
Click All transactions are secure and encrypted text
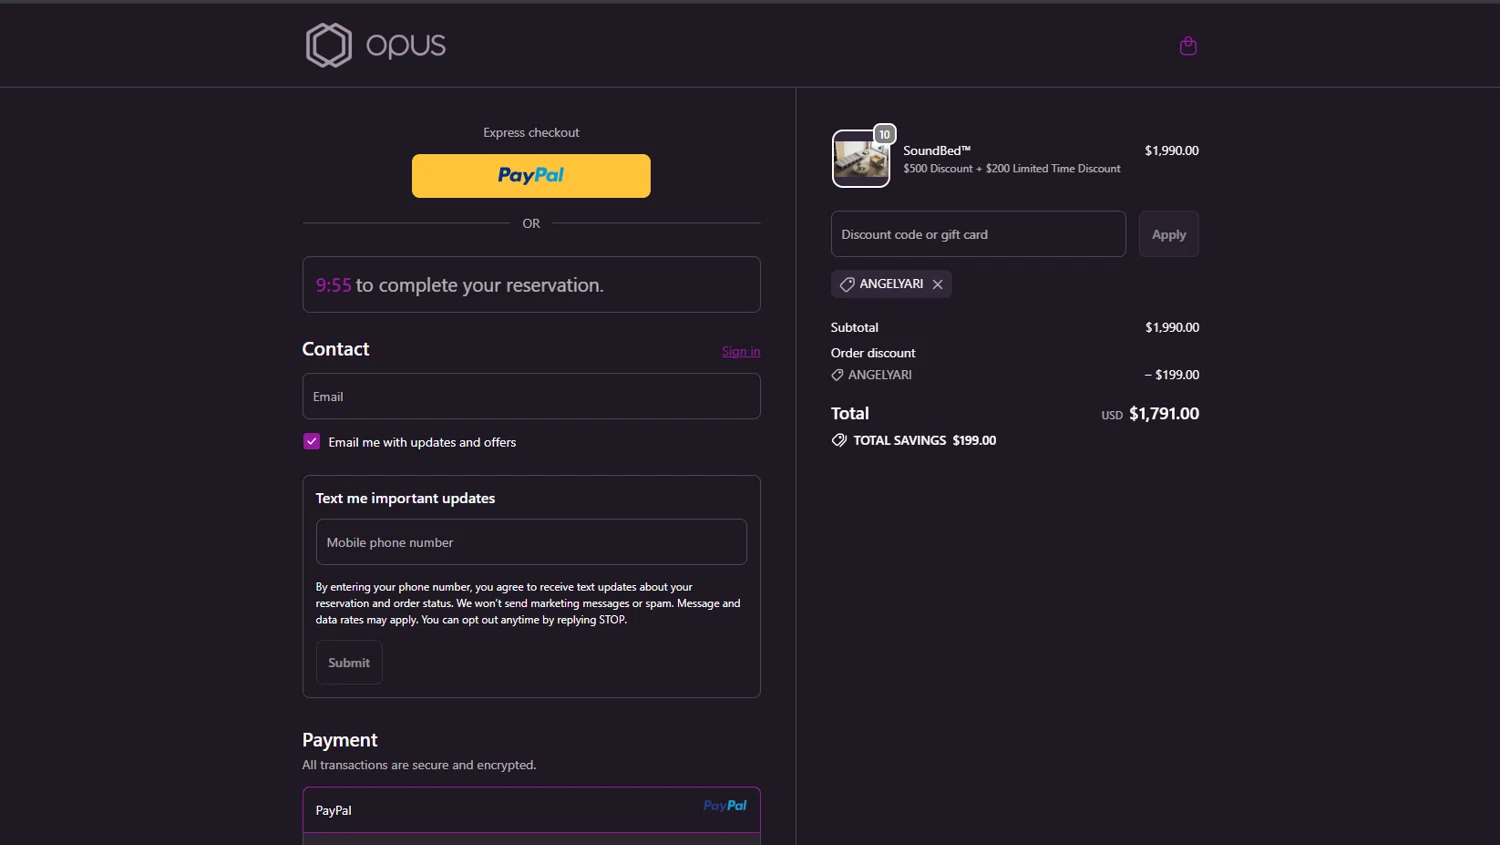pyautogui.click(x=419, y=765)
